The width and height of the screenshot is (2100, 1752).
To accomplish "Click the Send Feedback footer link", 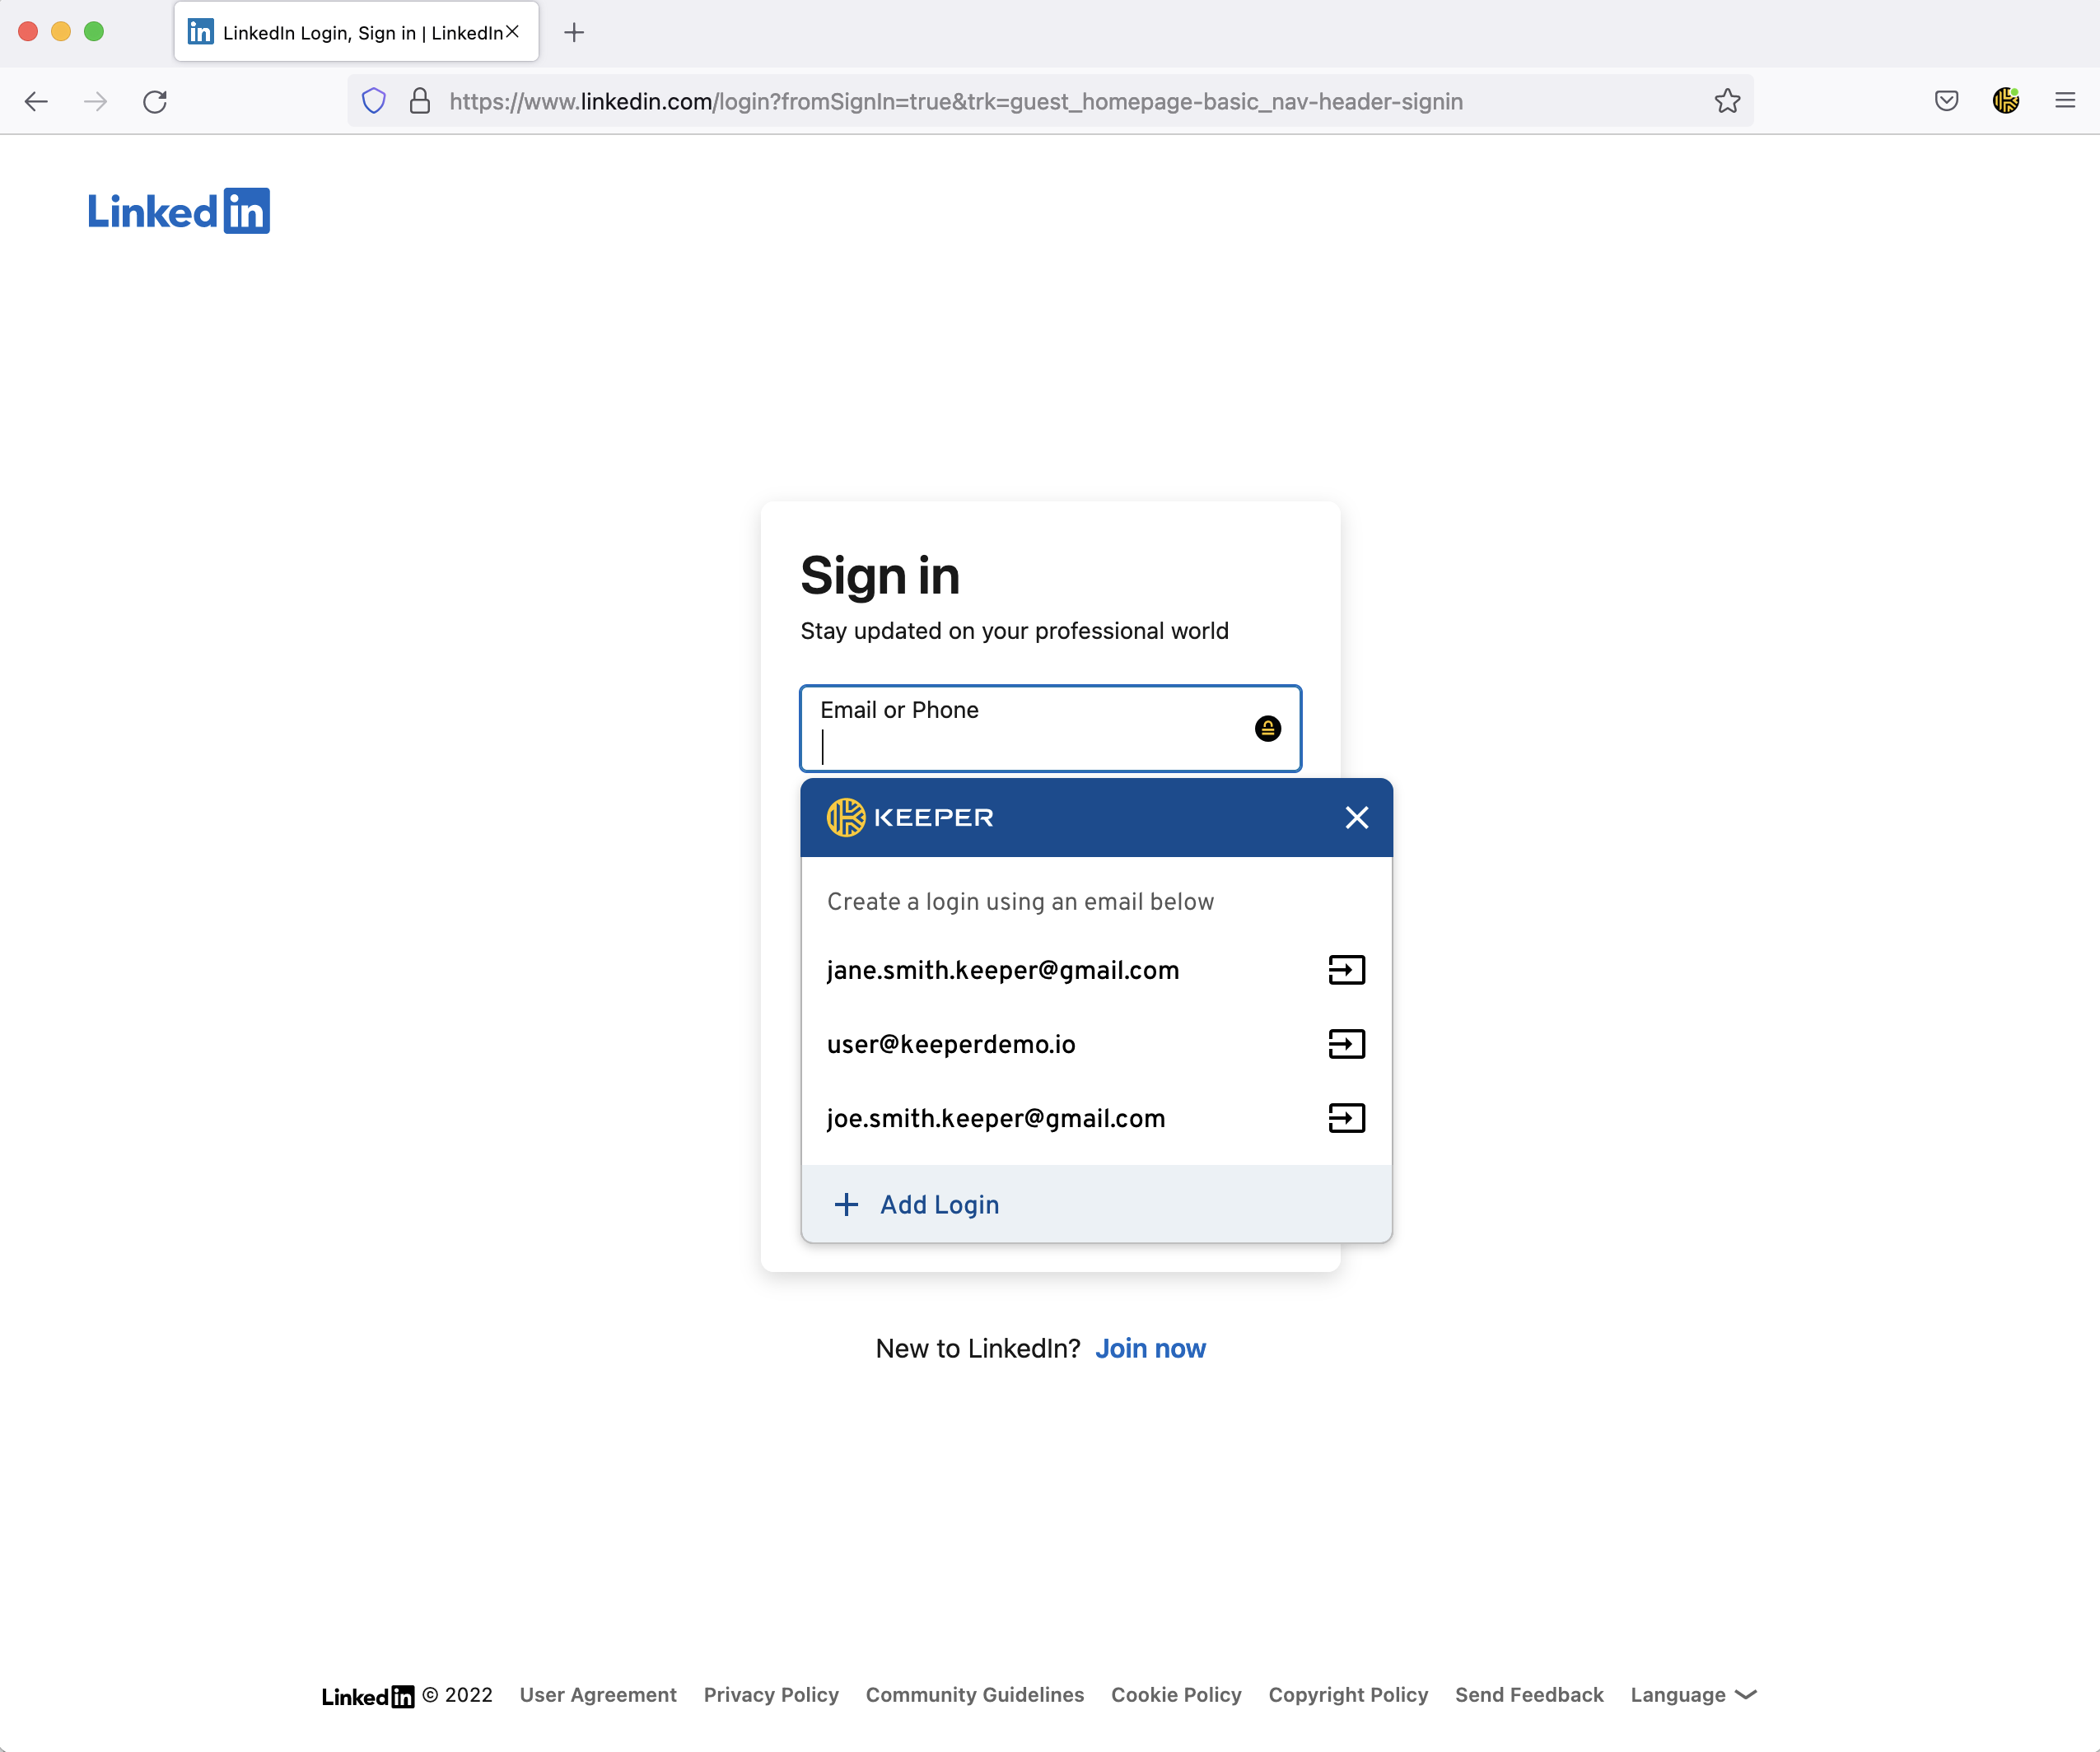I will point(1529,1695).
